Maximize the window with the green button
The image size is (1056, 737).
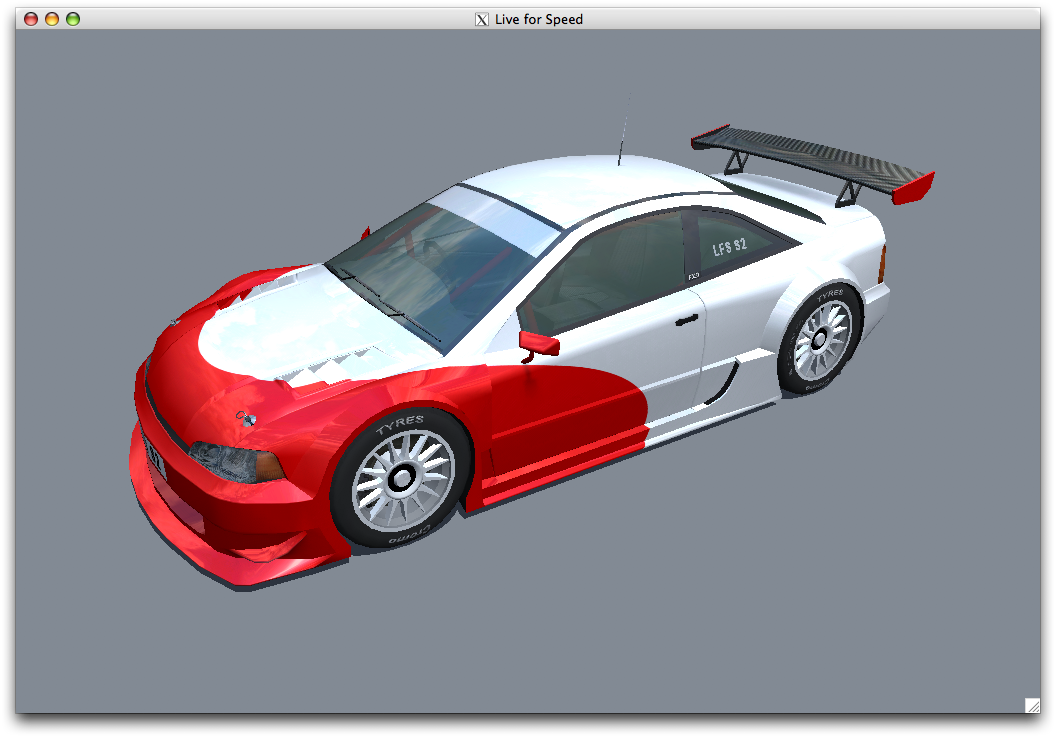[x=73, y=19]
